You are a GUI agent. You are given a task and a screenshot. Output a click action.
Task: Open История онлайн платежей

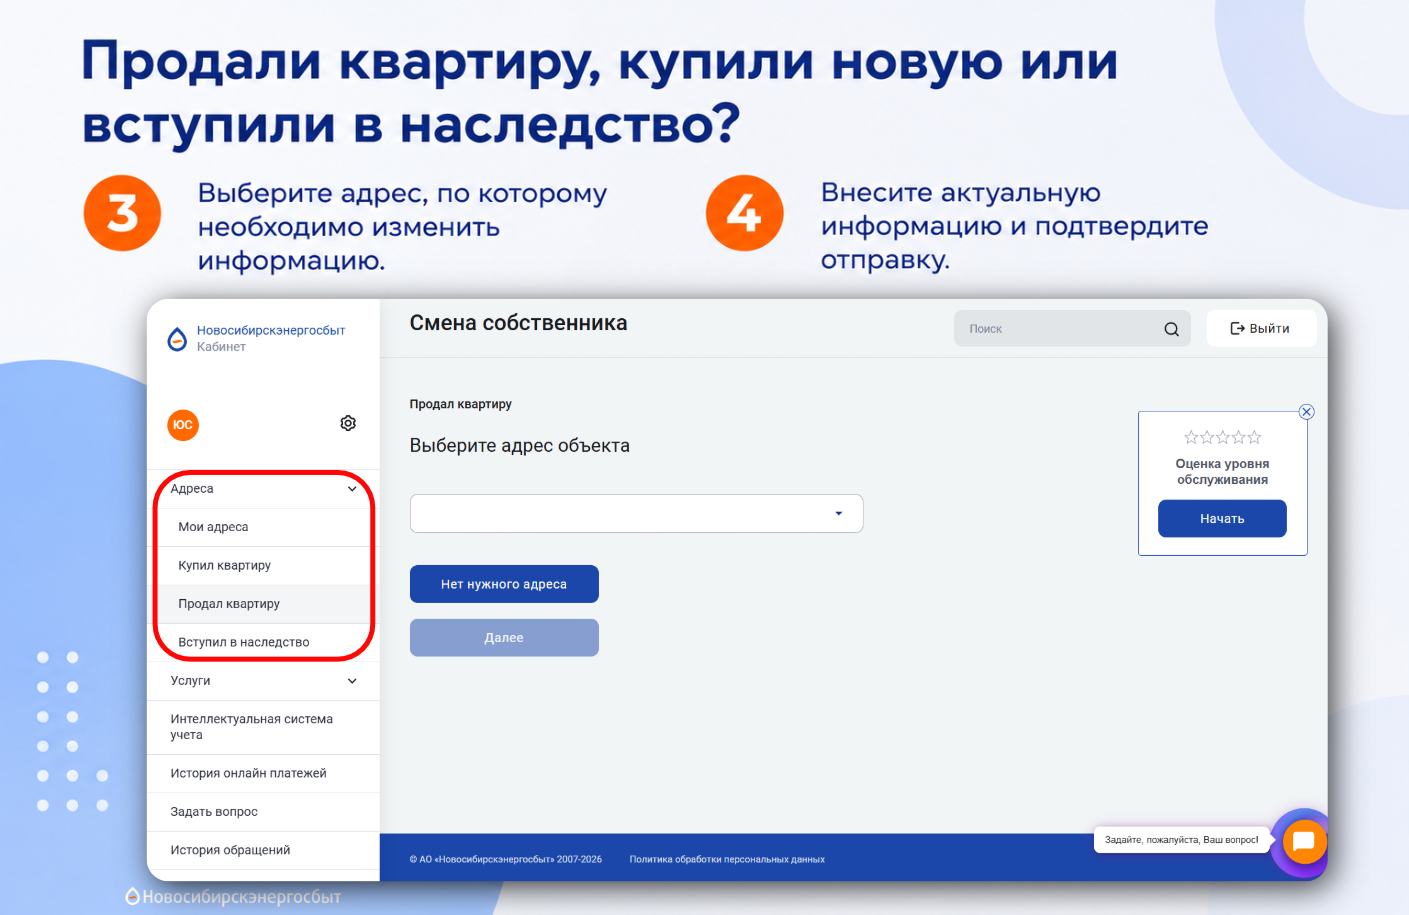click(x=263, y=773)
